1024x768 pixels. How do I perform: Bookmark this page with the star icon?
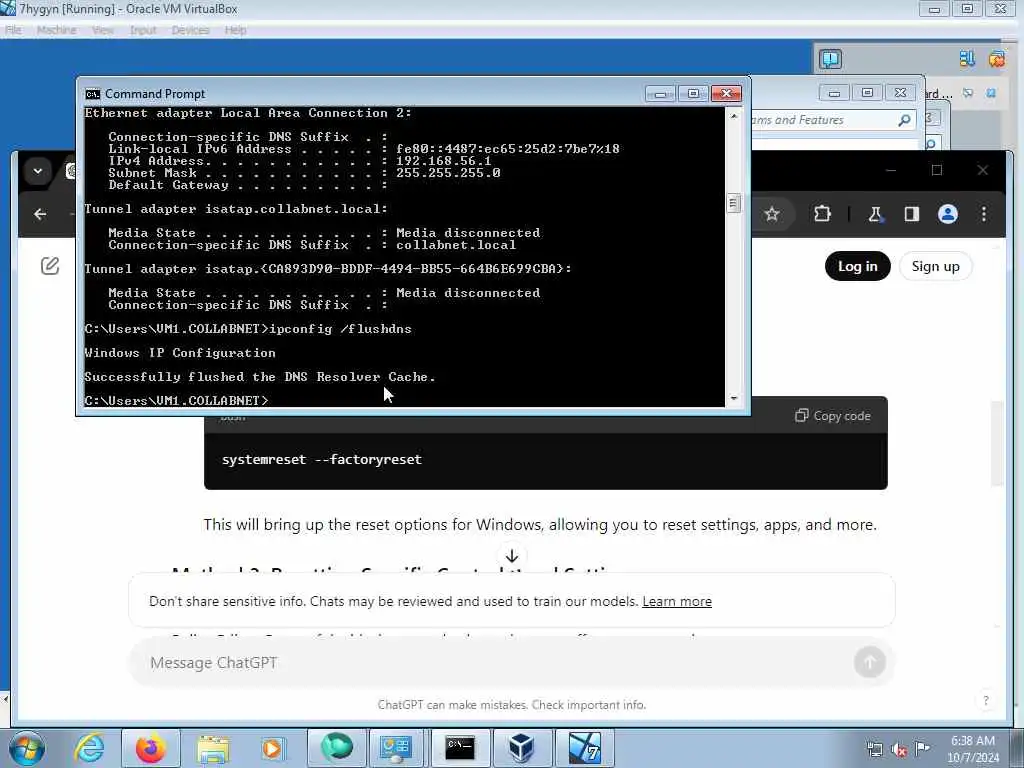point(772,214)
